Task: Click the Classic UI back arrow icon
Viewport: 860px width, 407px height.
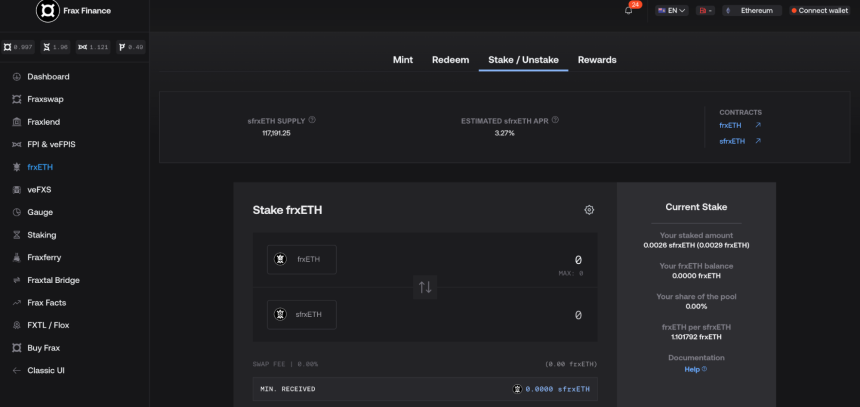Action: pyautogui.click(x=16, y=371)
